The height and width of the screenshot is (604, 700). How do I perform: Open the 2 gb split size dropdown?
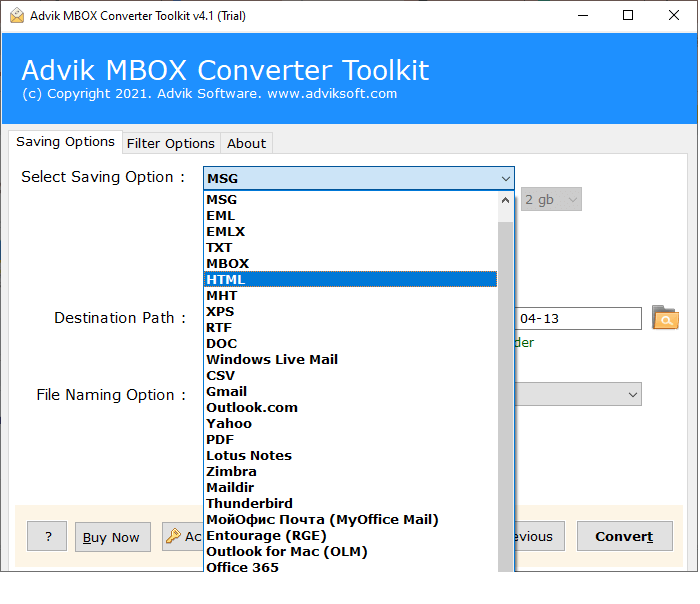pyautogui.click(x=551, y=199)
